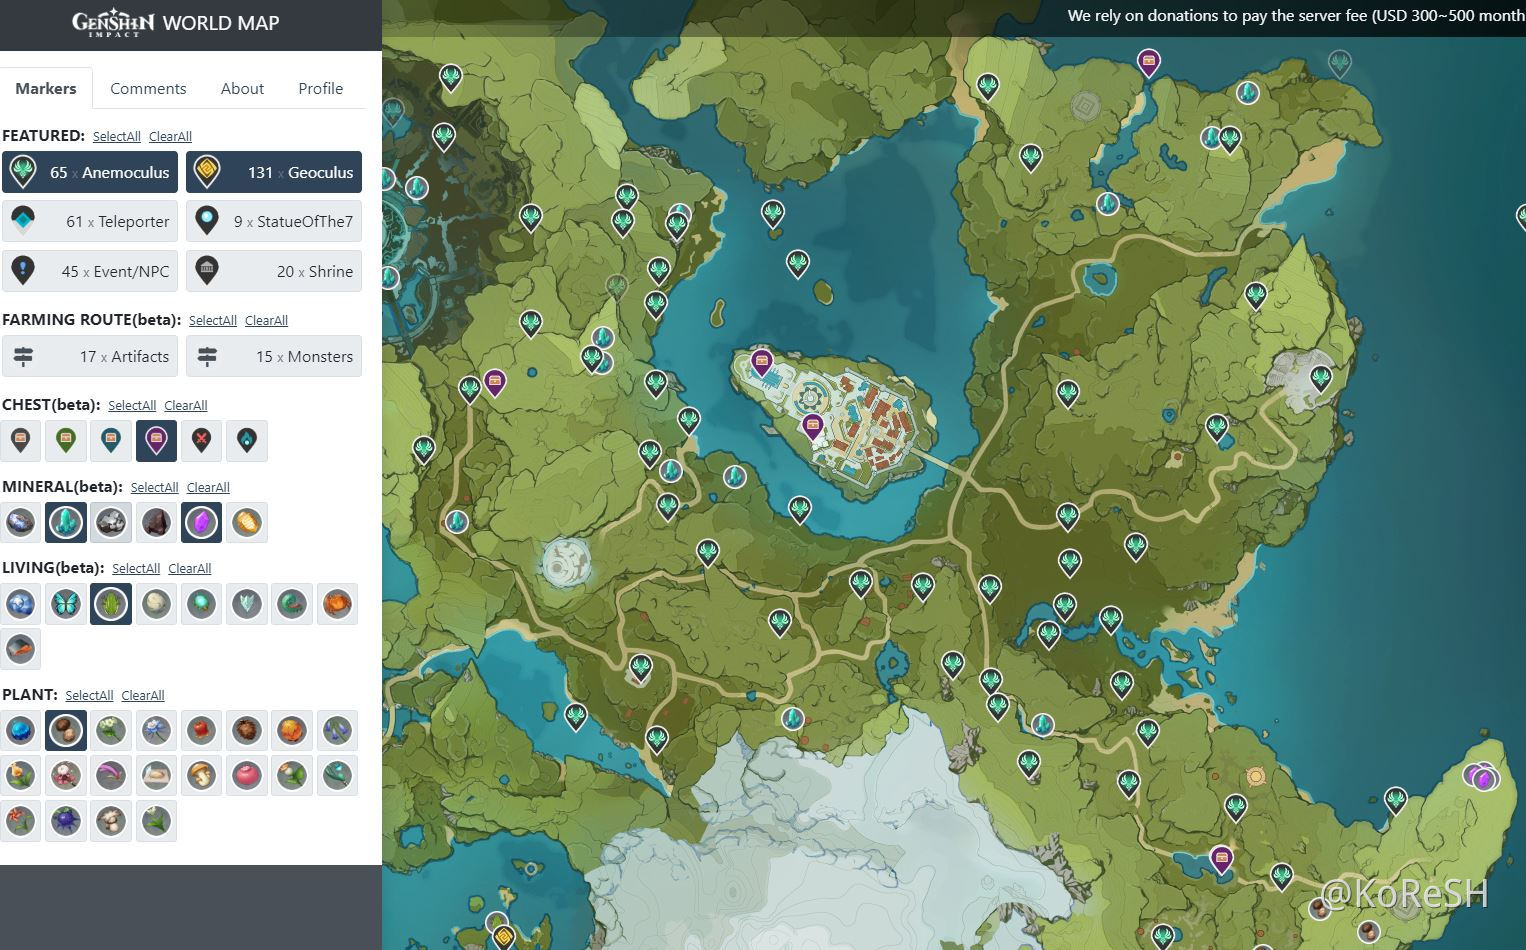This screenshot has height=950, width=1526.
Task: Toggle the 61 x Teleporter markers
Action: [x=90, y=222]
